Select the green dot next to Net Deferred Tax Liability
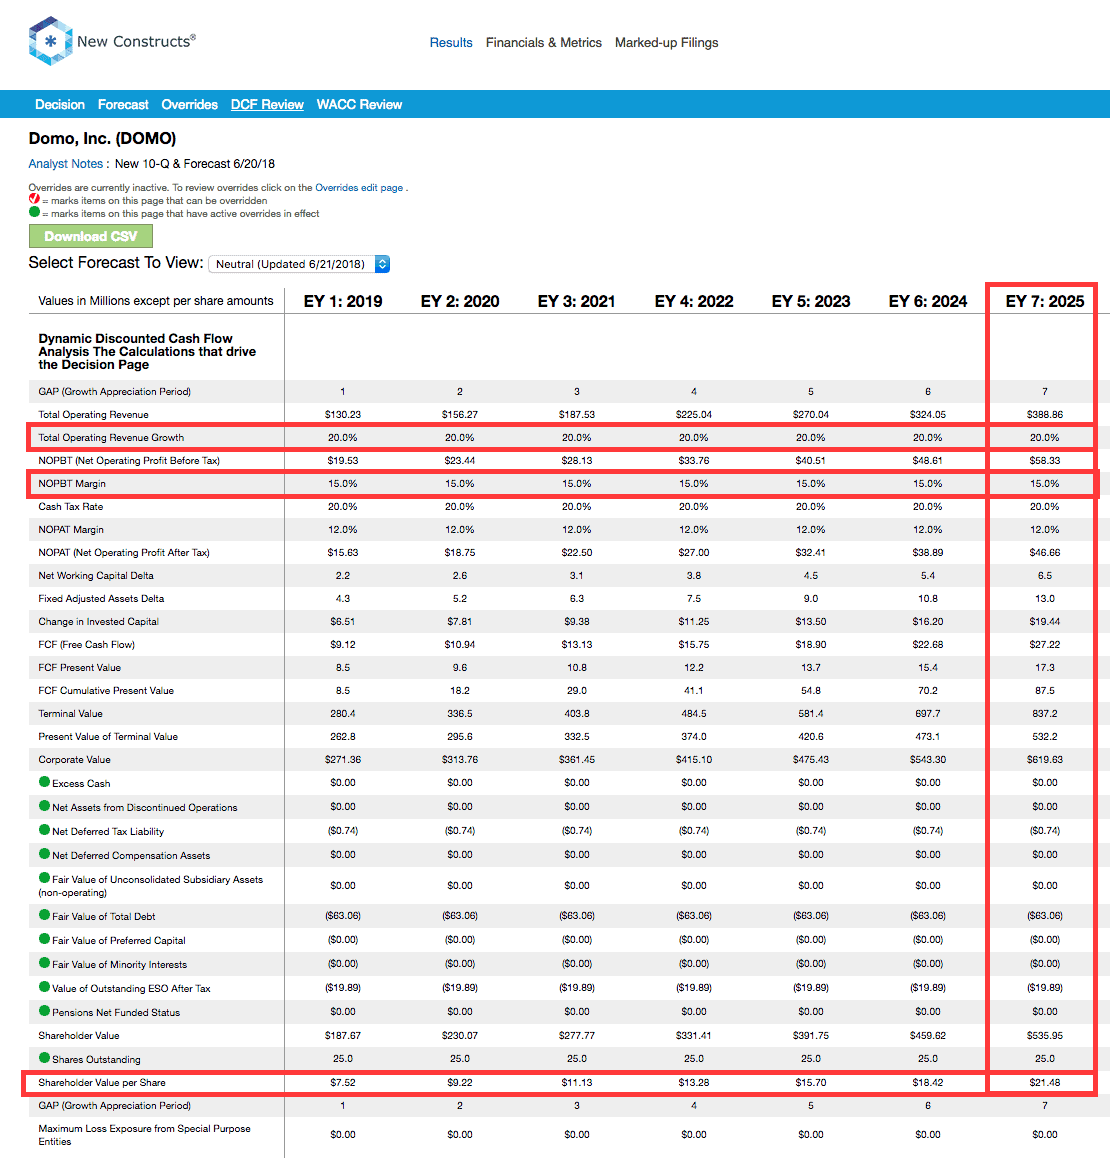This screenshot has width=1110, height=1158. (44, 830)
